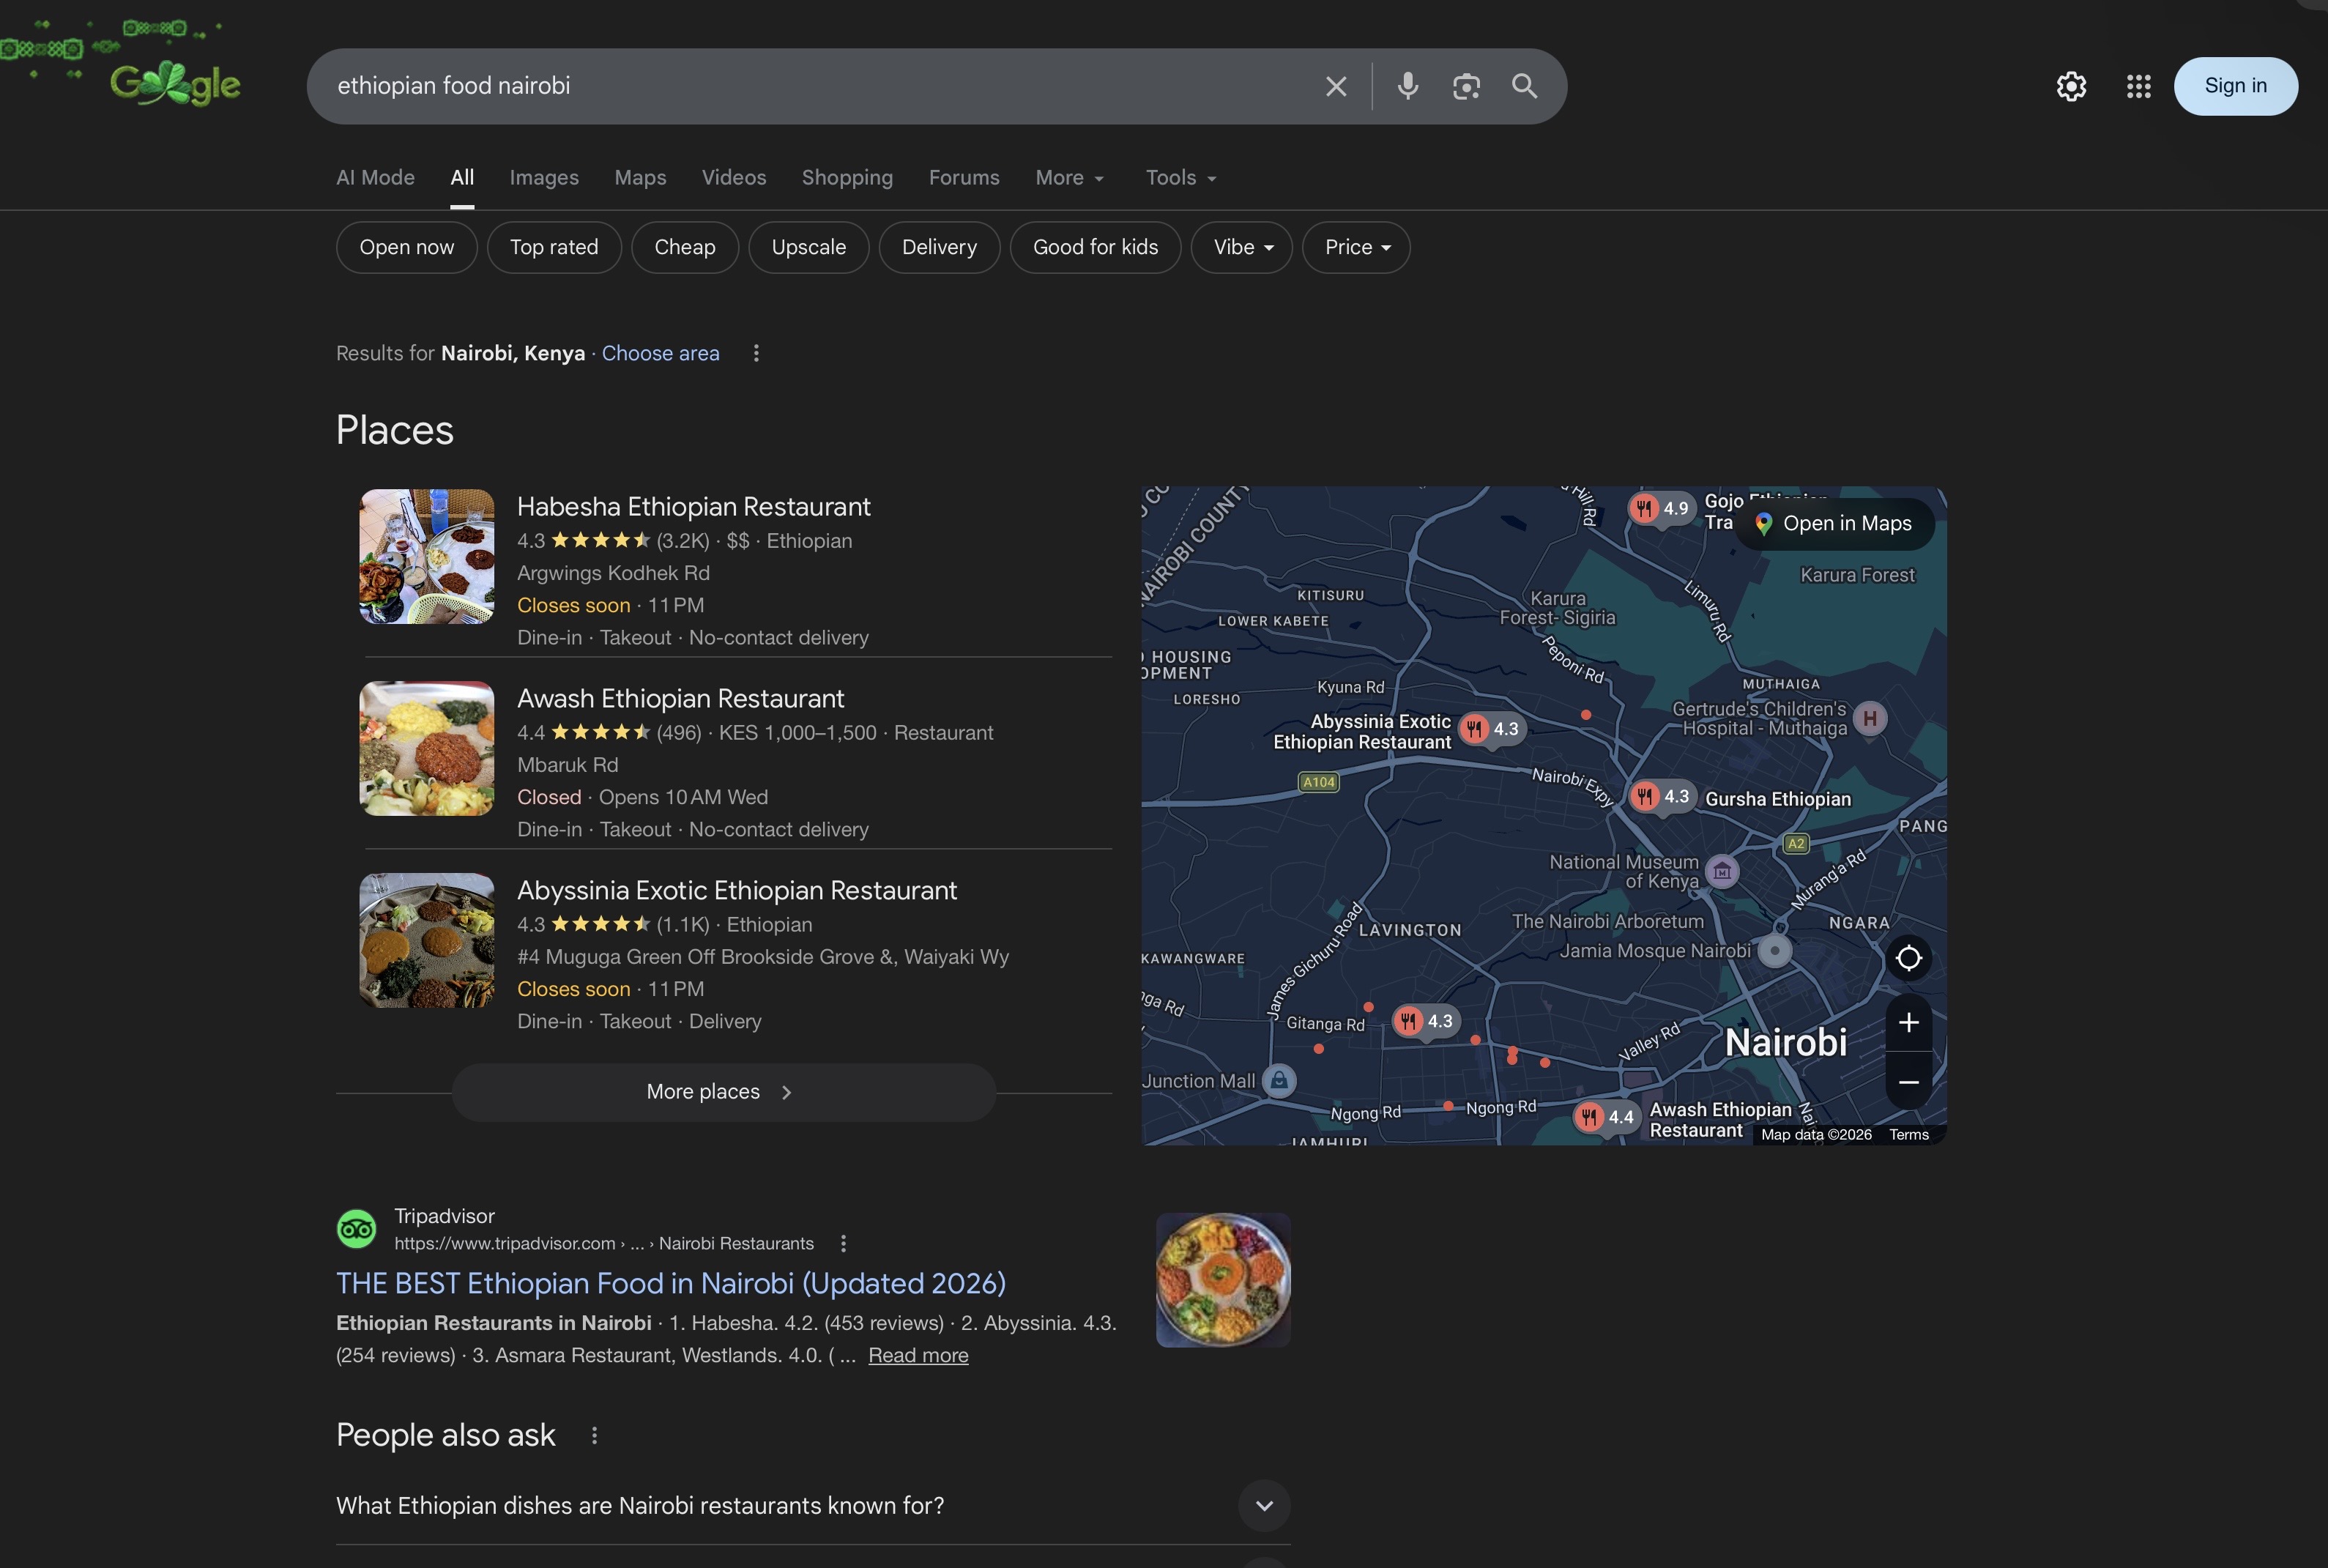Enable the Good for kids filter
The width and height of the screenshot is (2328, 1568).
coord(1095,247)
